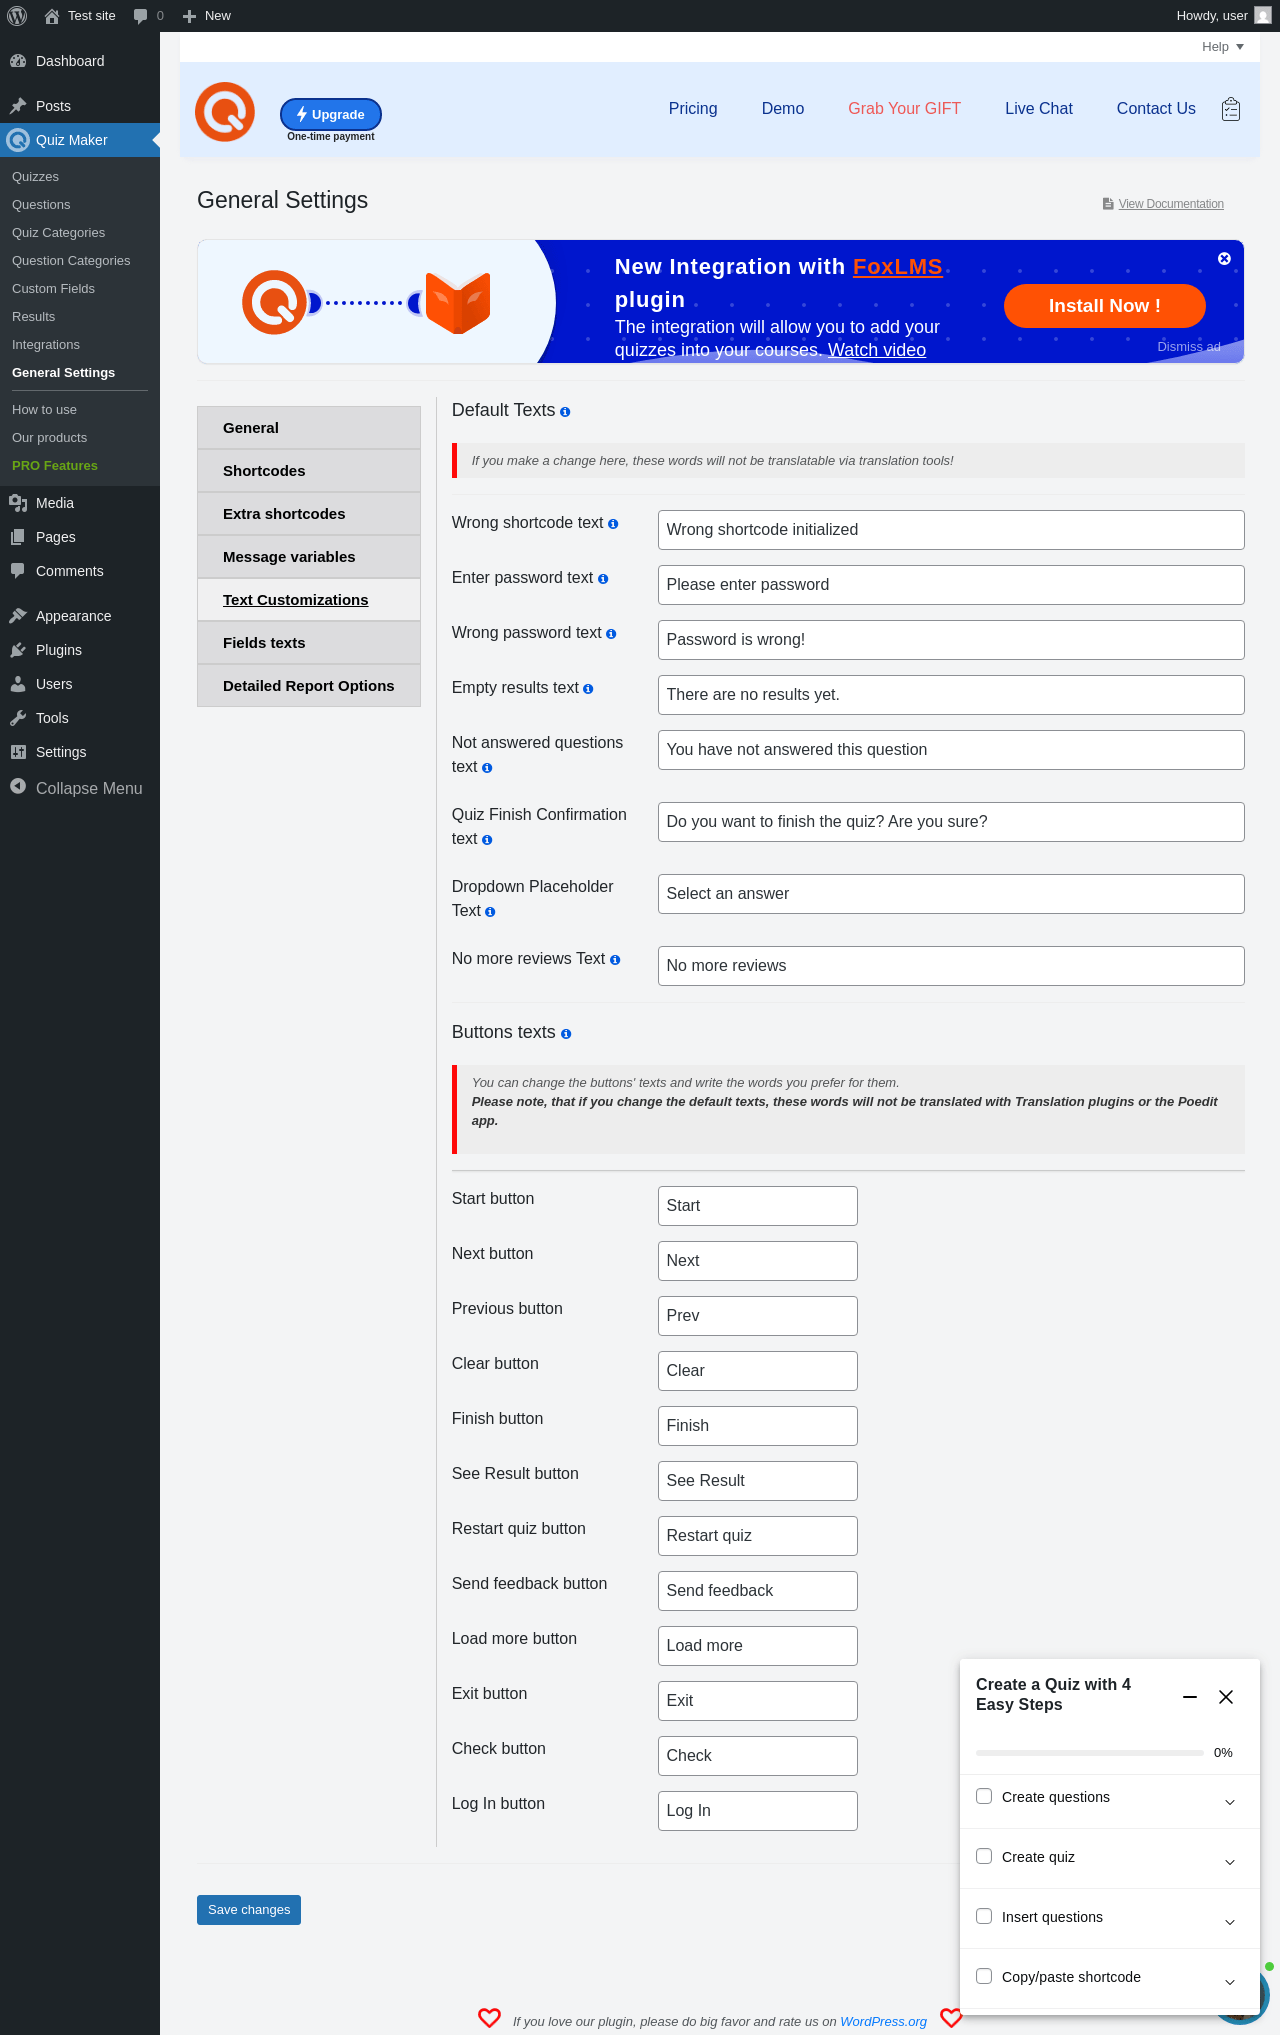This screenshot has width=1280, height=2035.
Task: Click info icon next to Buttons texts
Action: click(x=566, y=1034)
